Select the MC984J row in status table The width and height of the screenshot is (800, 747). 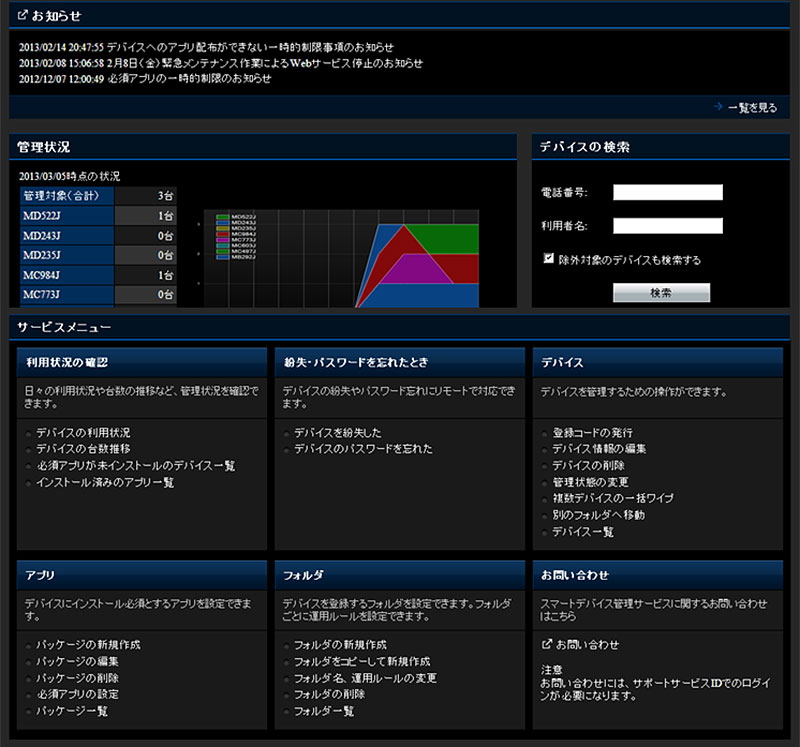[98, 275]
